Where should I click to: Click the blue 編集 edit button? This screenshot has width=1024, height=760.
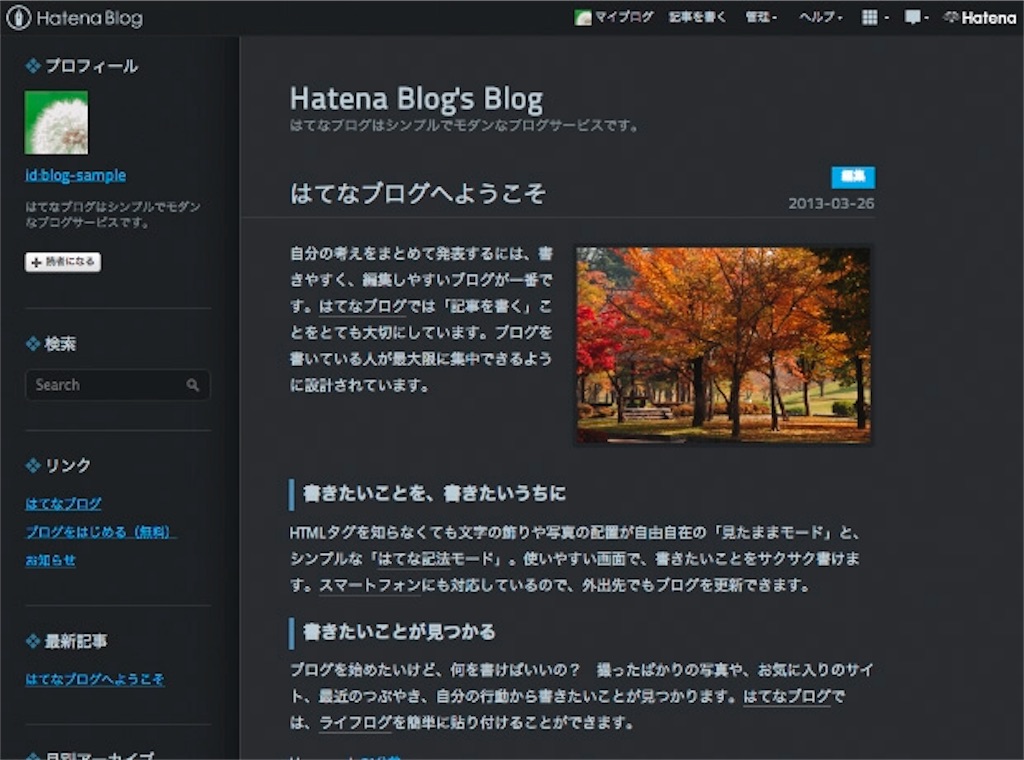pos(853,176)
